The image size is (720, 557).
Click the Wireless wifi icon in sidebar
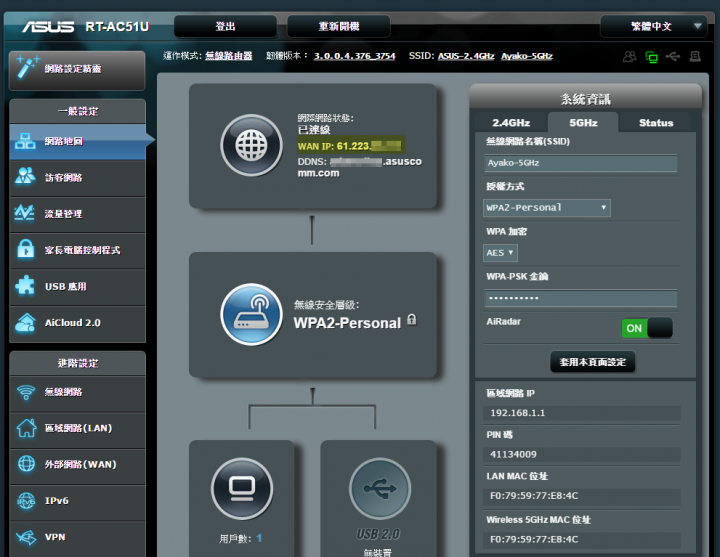coord(26,392)
